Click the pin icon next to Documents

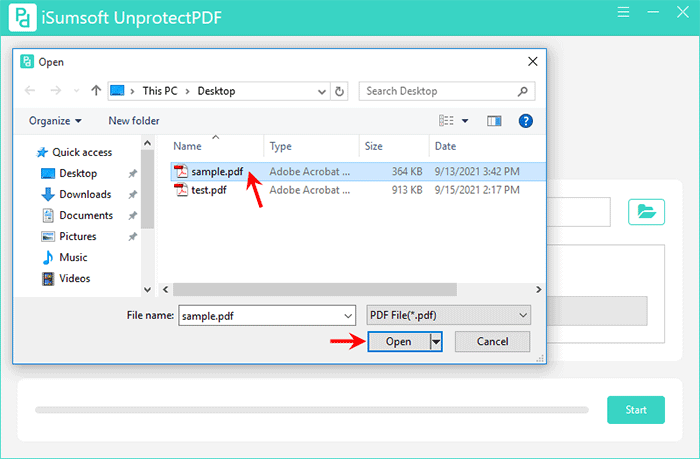pyautogui.click(x=133, y=216)
